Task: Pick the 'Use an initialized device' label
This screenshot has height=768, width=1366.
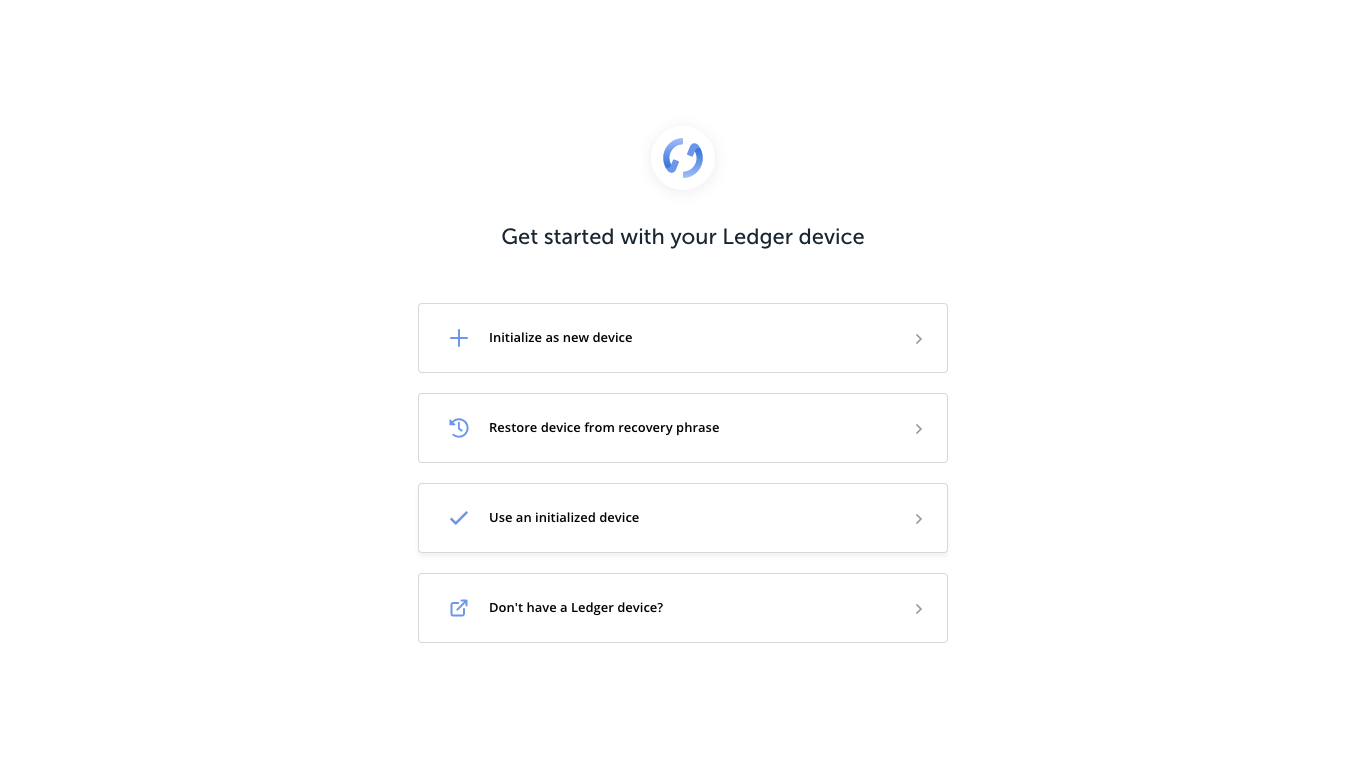Action: [564, 518]
